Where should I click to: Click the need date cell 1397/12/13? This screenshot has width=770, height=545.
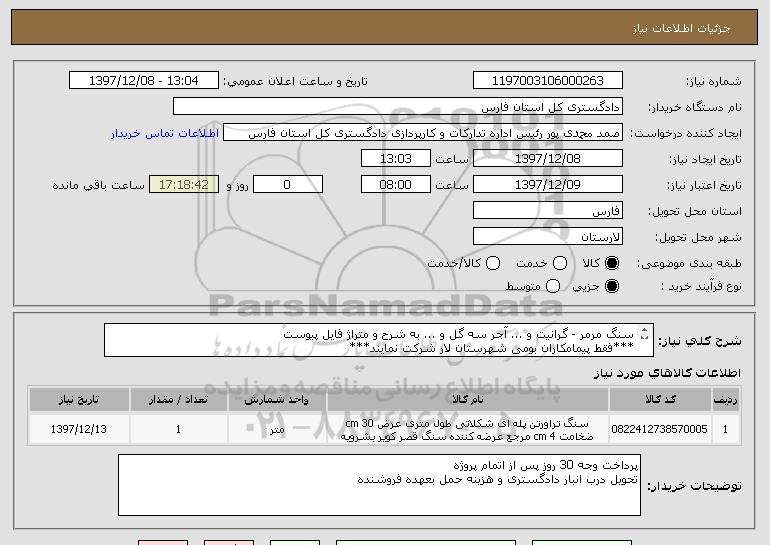coord(79,429)
